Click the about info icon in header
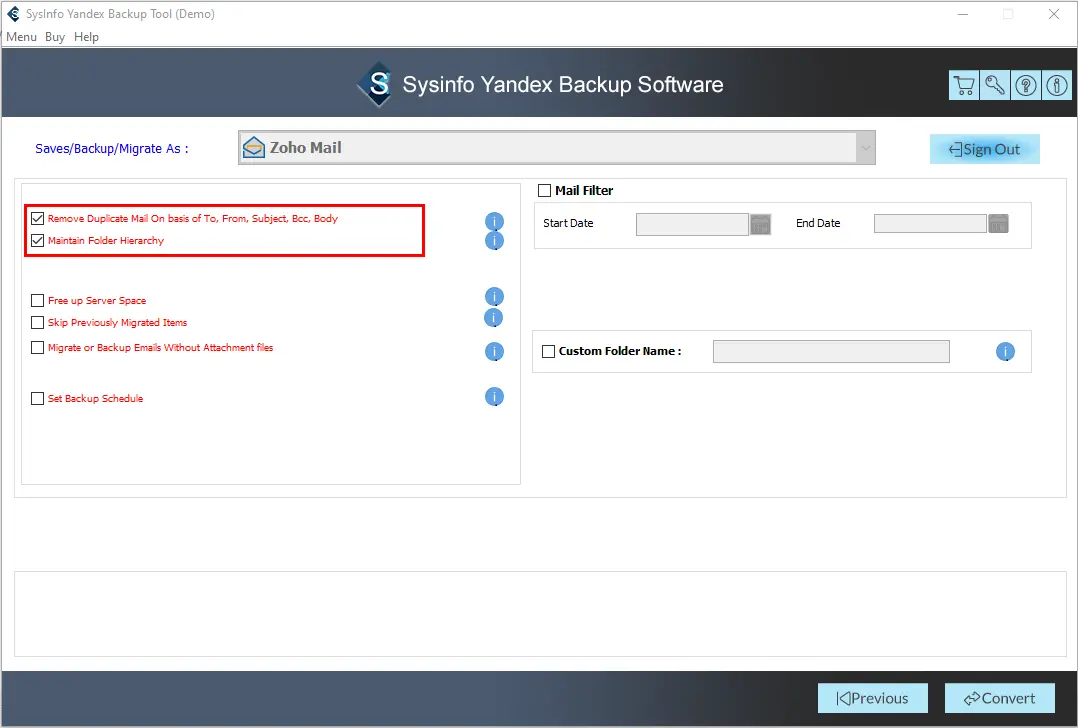This screenshot has width=1078, height=728. (1056, 86)
